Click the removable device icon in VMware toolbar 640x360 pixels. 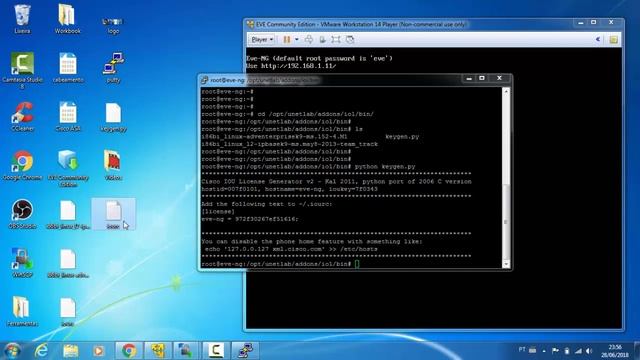pos(322,40)
